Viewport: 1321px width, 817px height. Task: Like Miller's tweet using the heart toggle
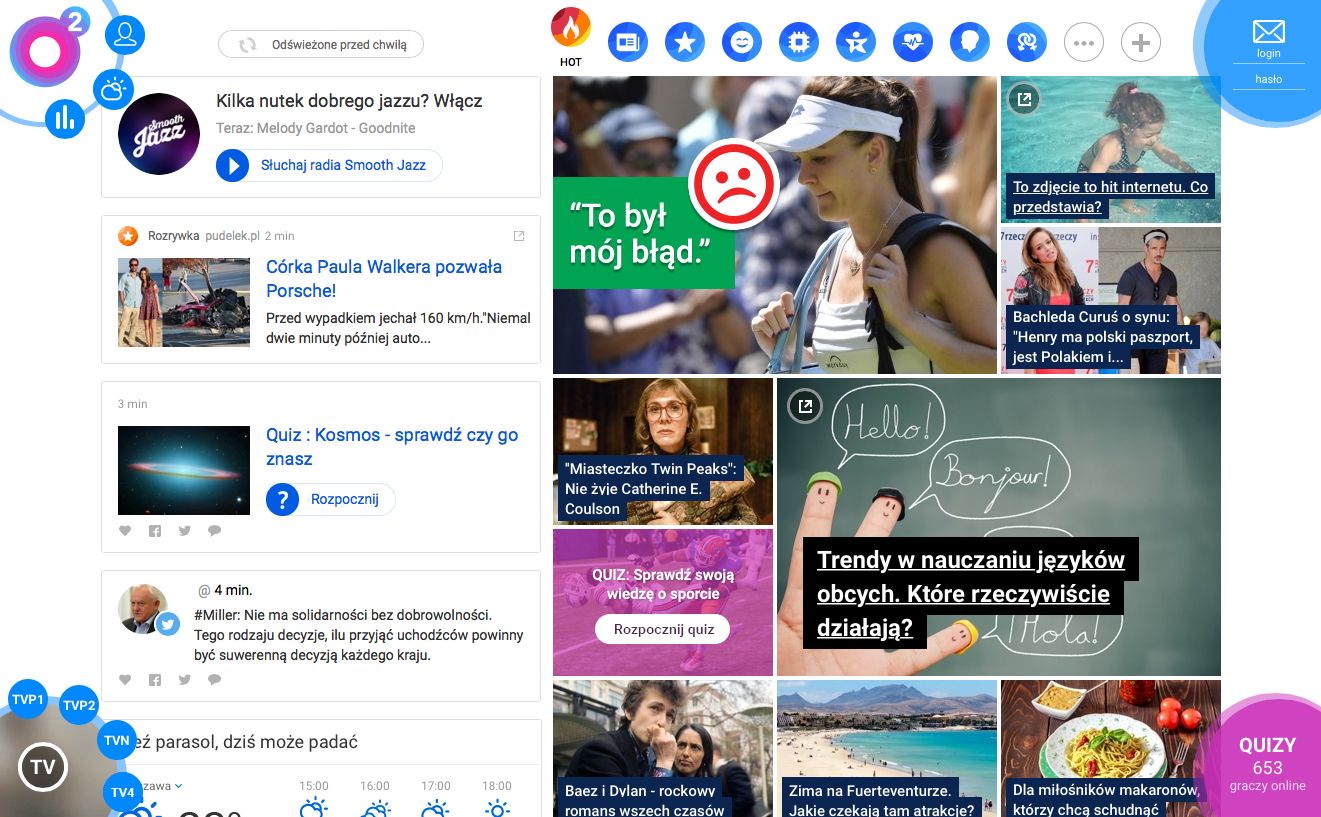[x=125, y=679]
